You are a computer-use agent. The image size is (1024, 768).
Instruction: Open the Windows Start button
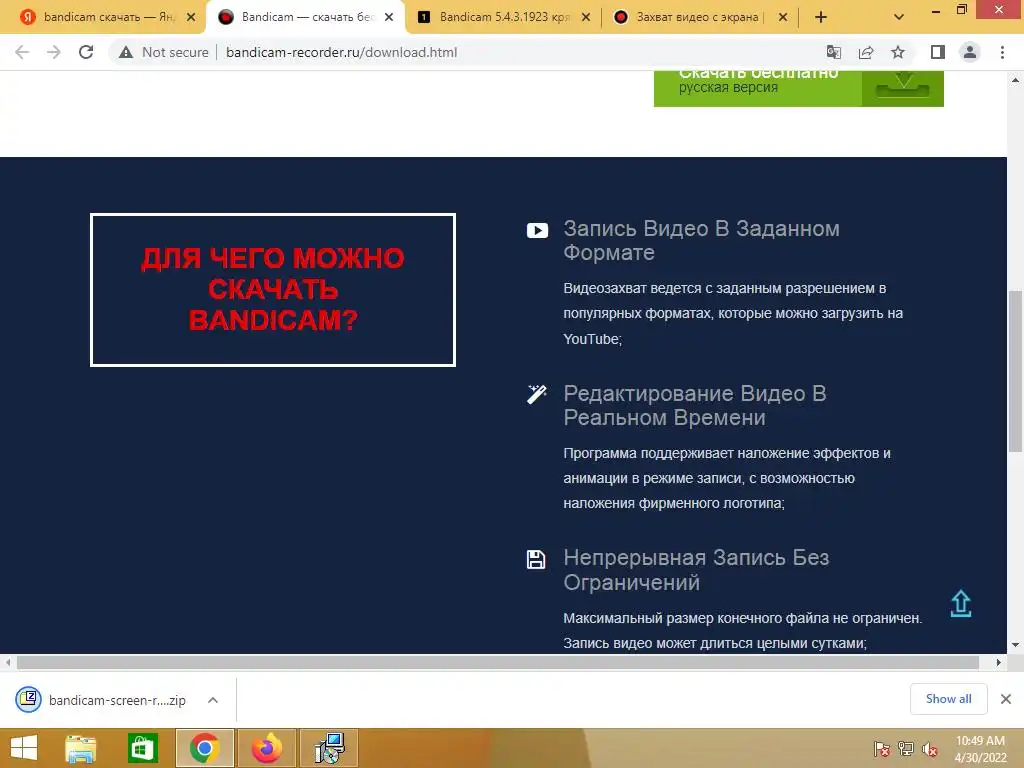[24, 748]
